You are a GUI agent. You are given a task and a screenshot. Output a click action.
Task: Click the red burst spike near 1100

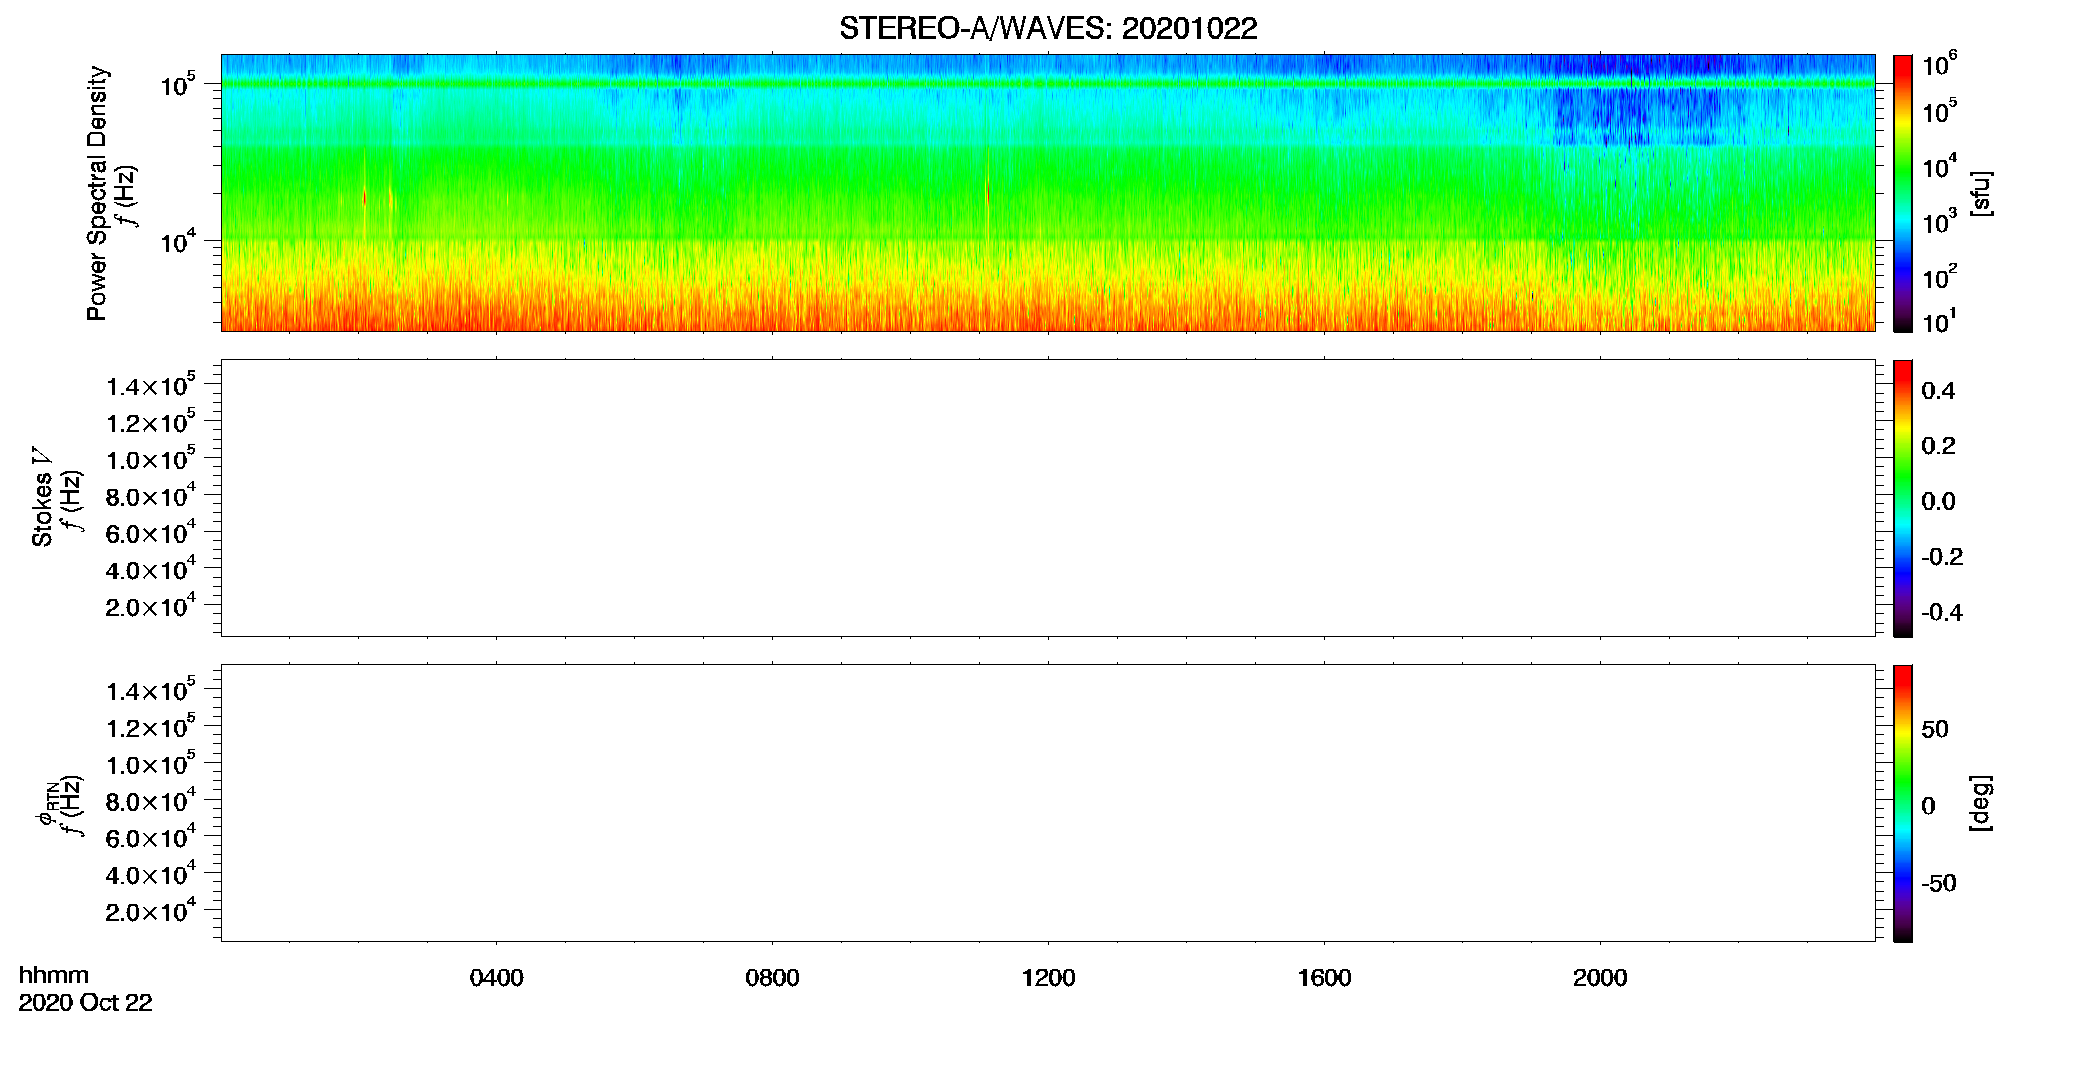point(988,192)
